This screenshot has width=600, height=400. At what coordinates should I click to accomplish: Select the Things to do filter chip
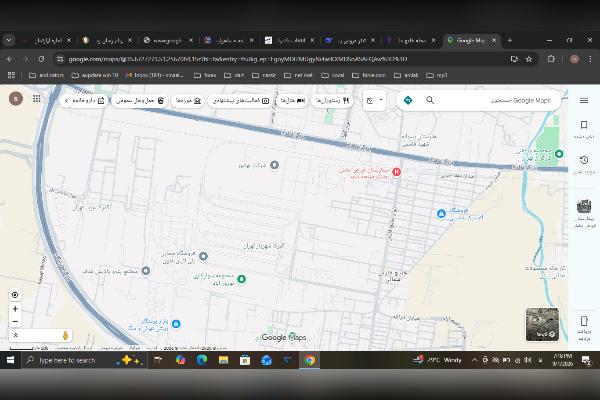(241, 100)
